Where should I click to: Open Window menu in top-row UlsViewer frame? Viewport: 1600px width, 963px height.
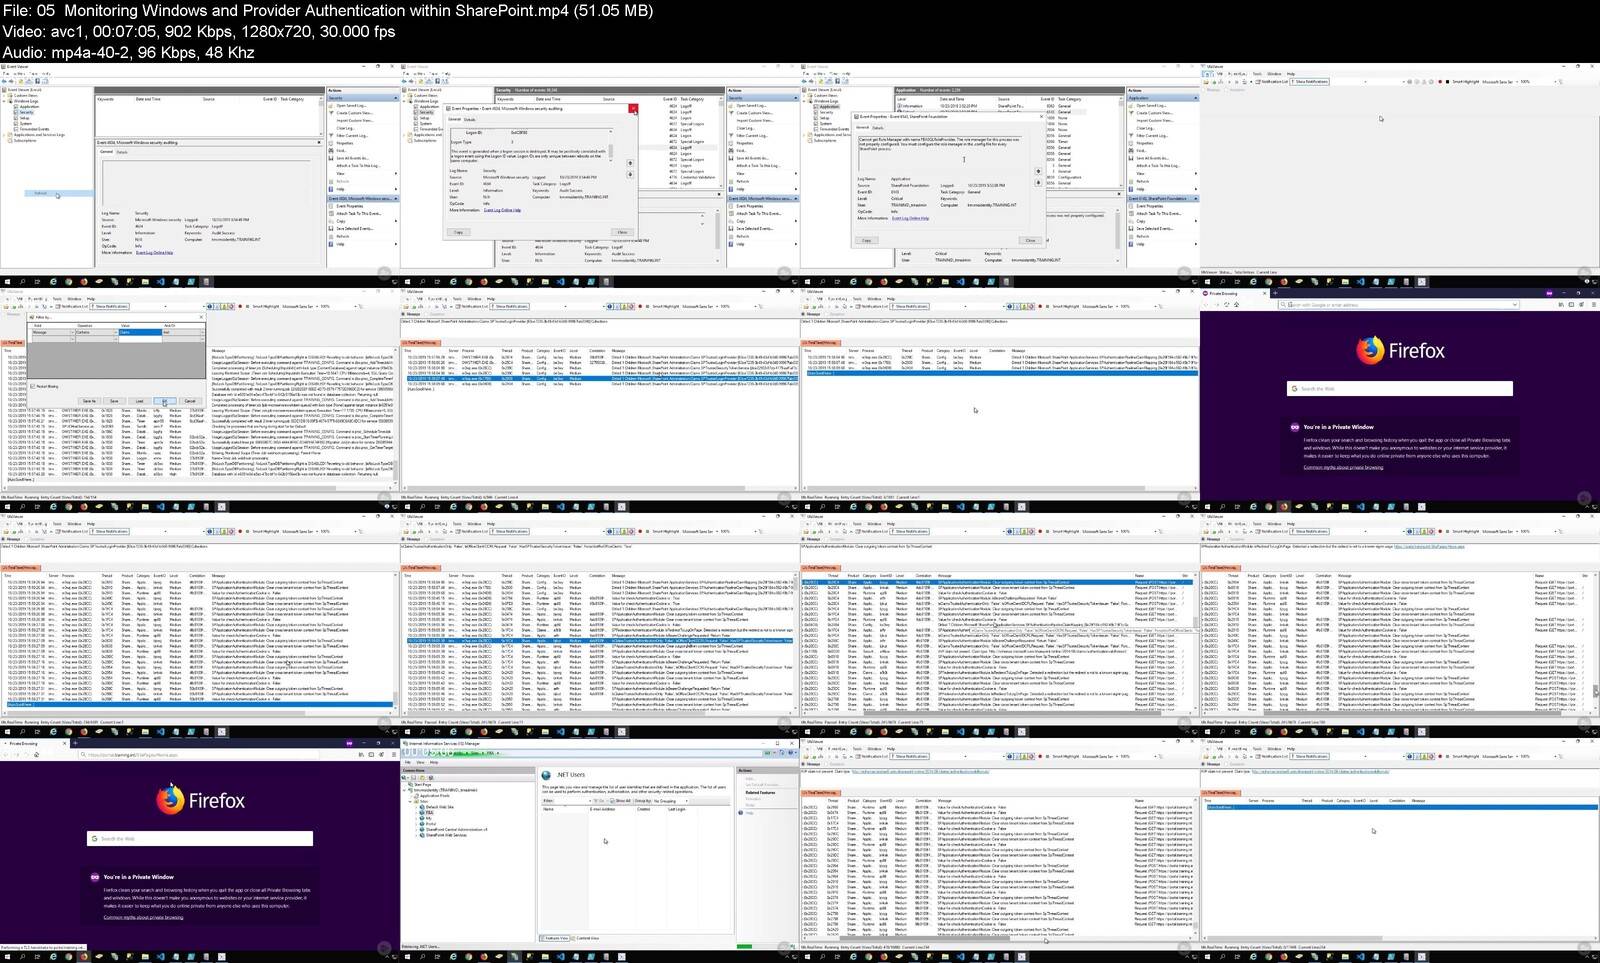(x=1274, y=73)
